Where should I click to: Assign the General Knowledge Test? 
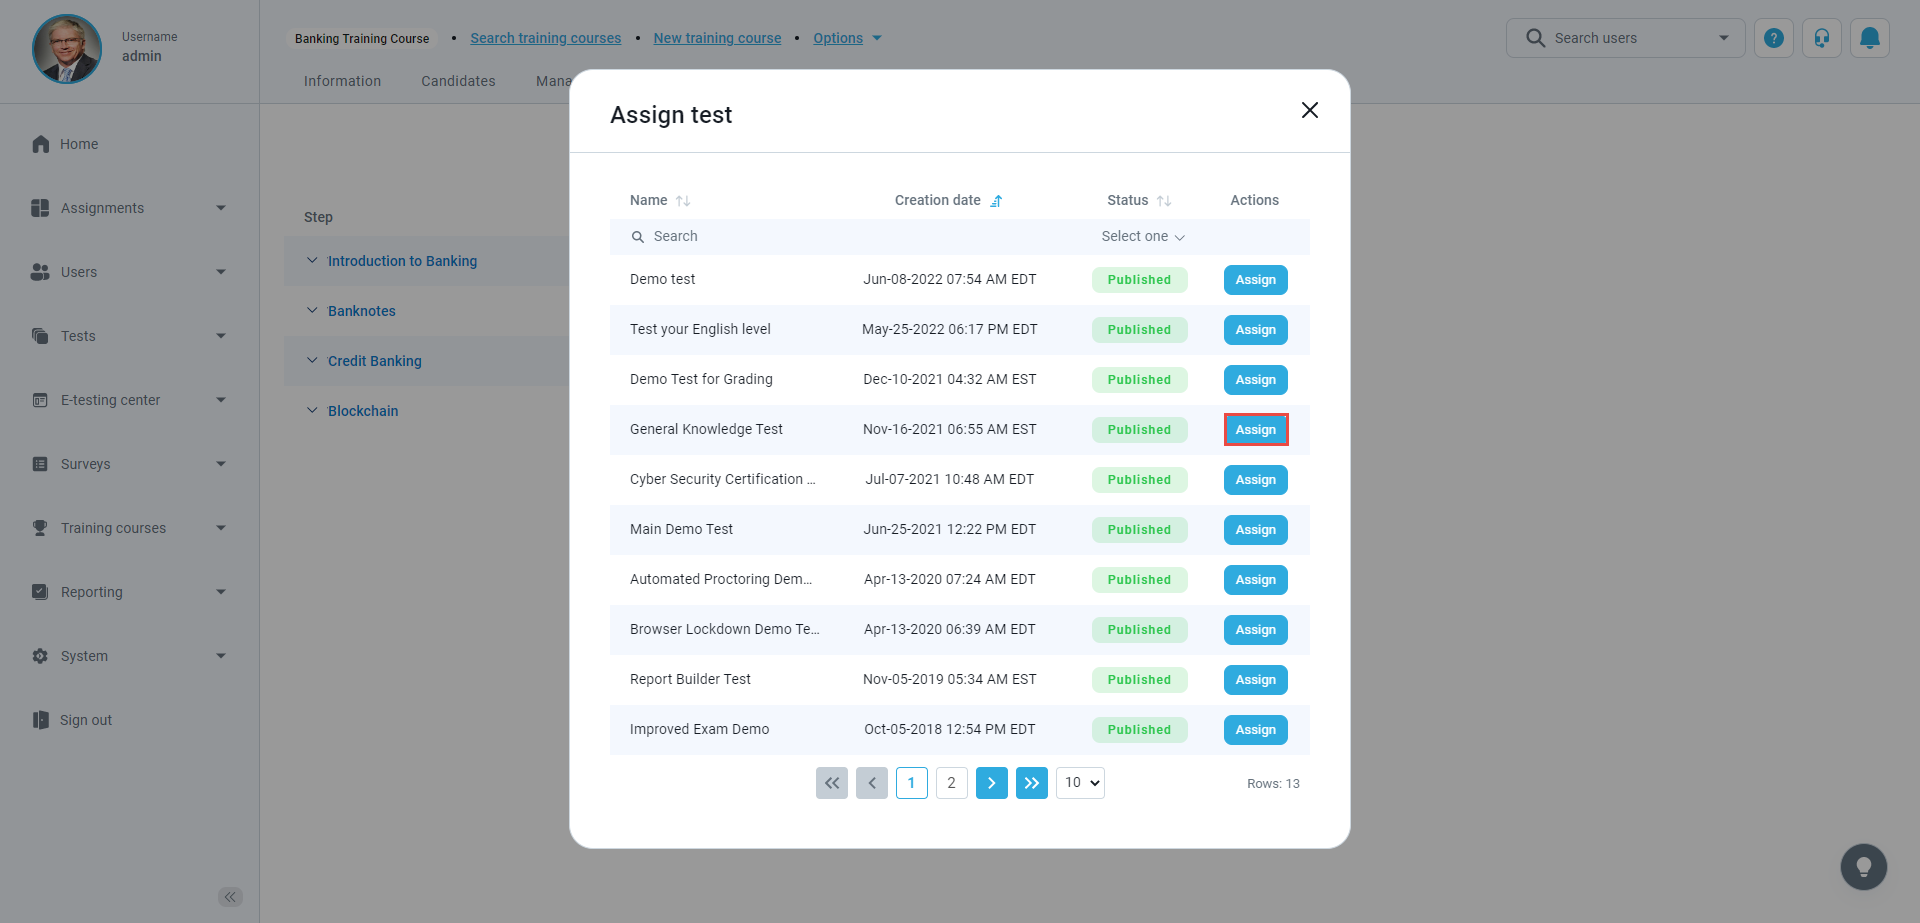(x=1256, y=430)
